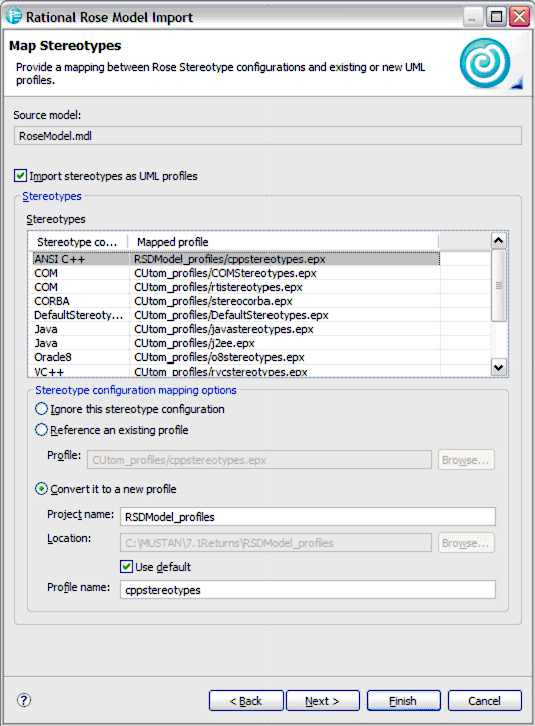Select the Java row mapped to j2ee.epx
The image size is (535, 726).
click(x=236, y=343)
